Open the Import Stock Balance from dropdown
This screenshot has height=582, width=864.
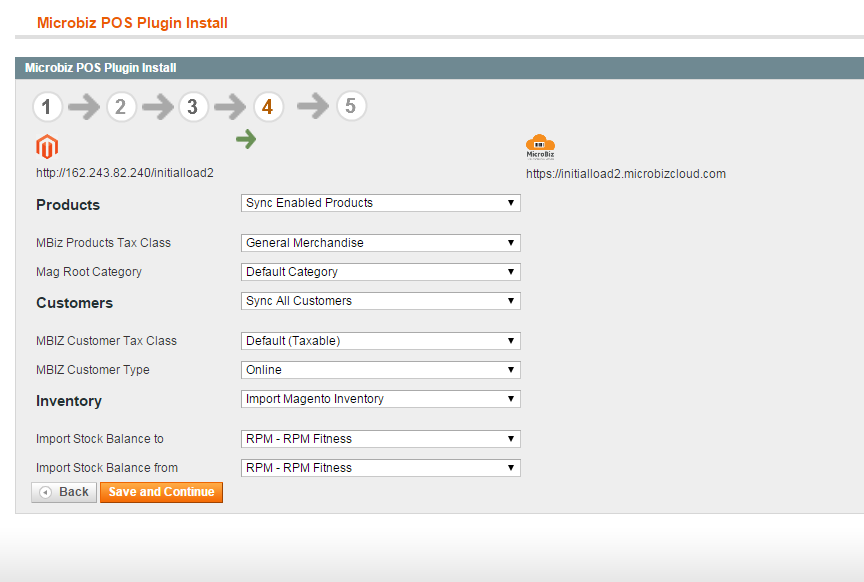[x=381, y=468]
